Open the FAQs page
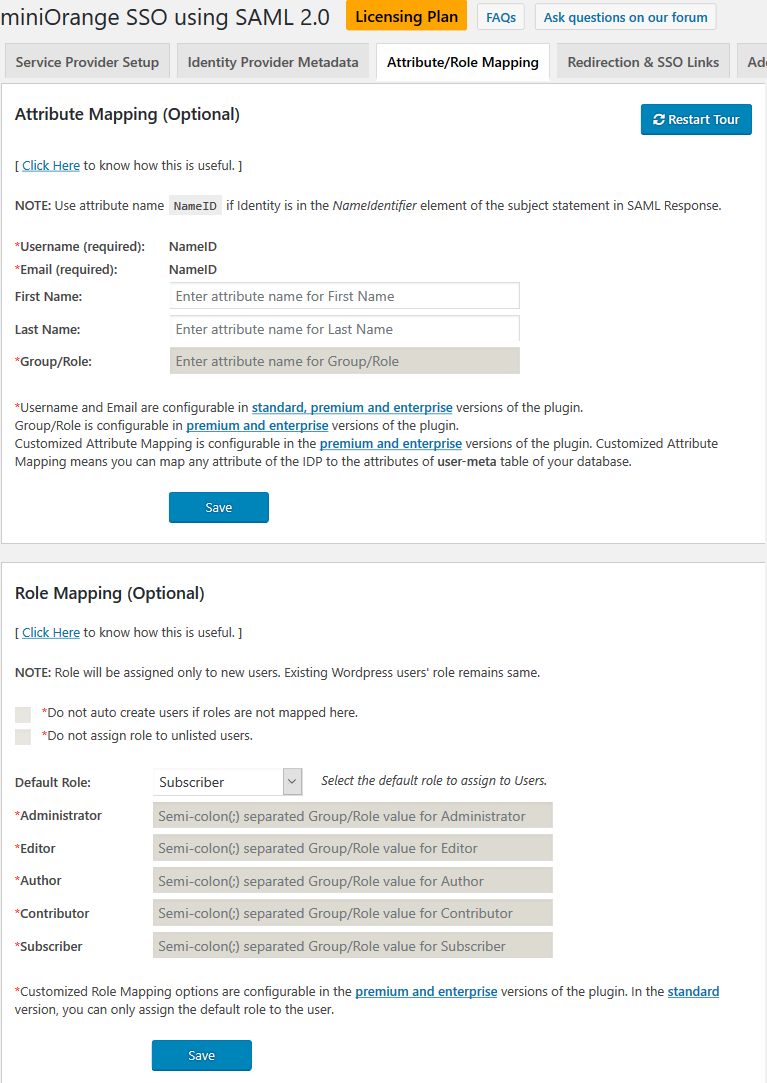Image resolution: width=767 pixels, height=1083 pixels. (x=500, y=17)
